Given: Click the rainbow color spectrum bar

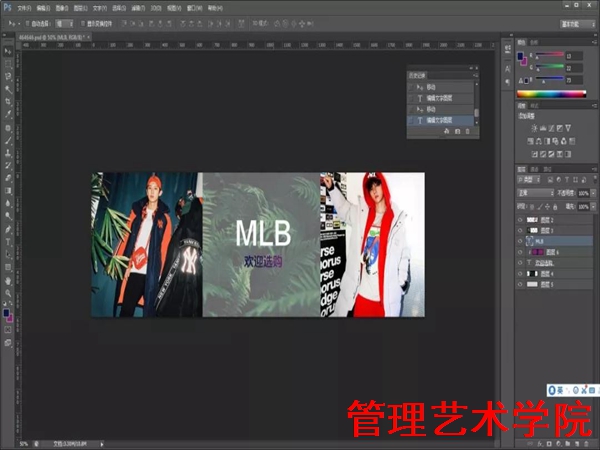Looking at the screenshot, I should (551, 93).
